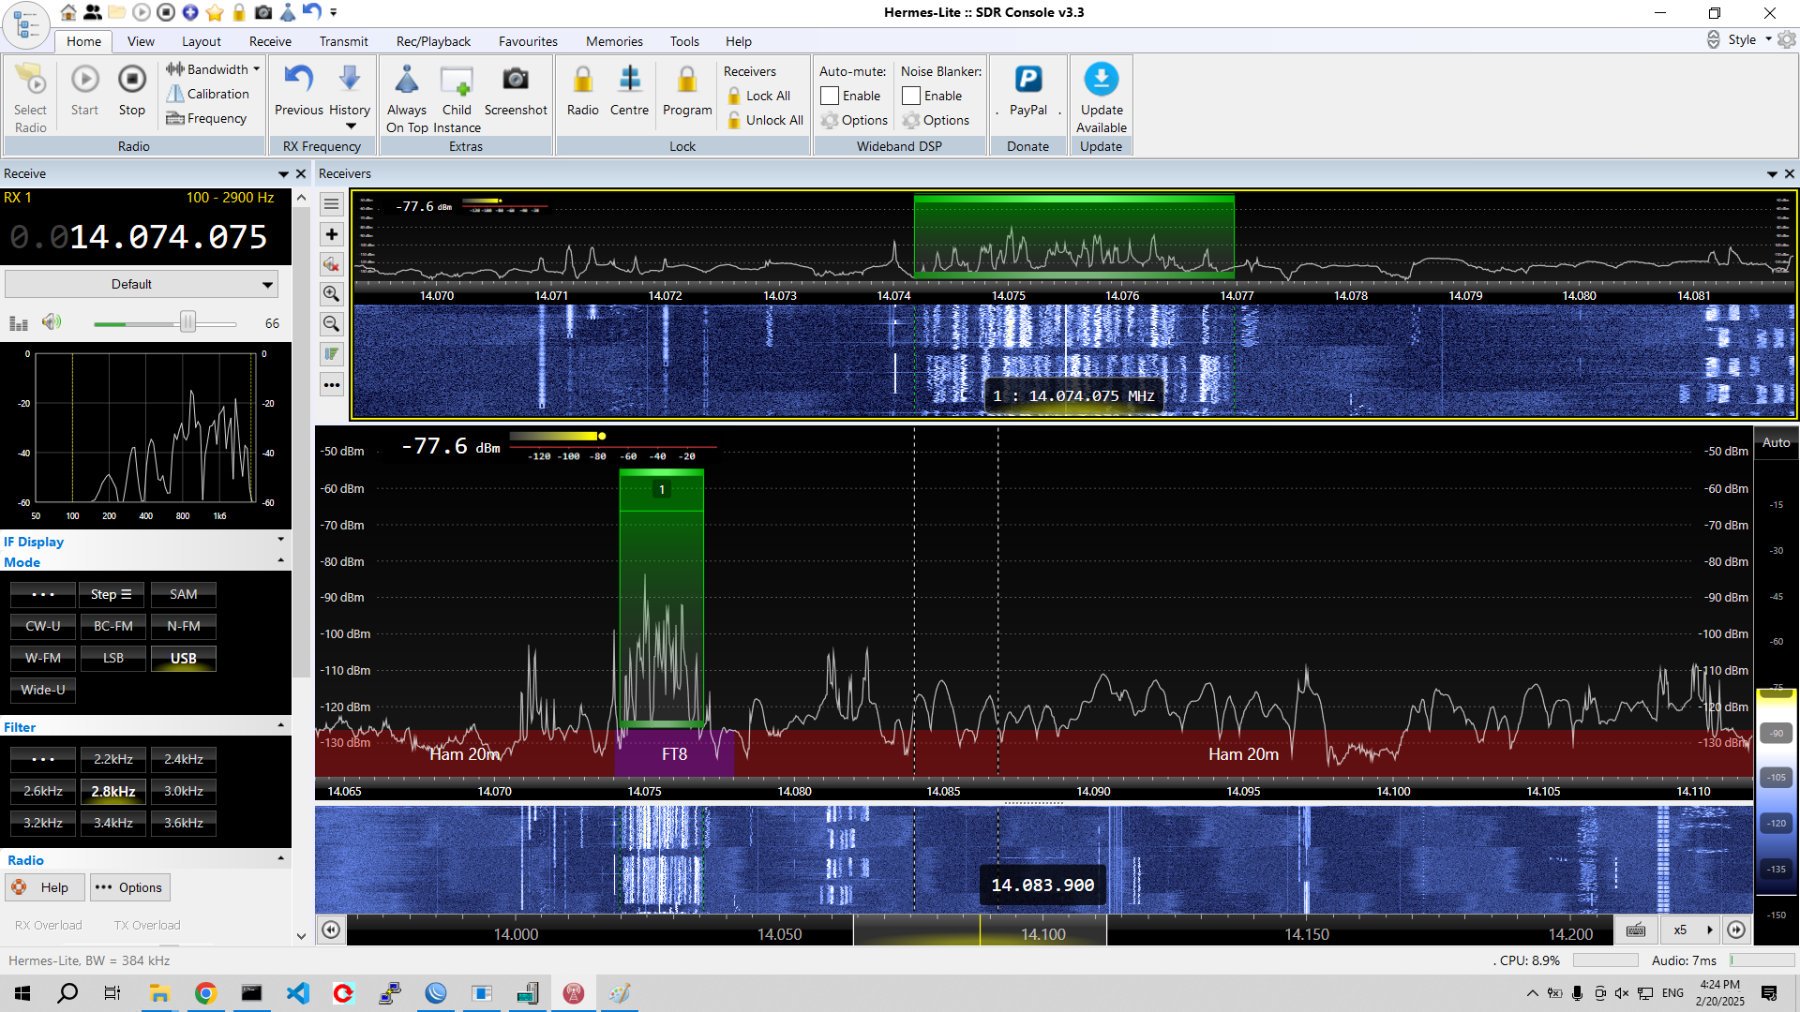Viewport: 1800px width, 1012px height.
Task: Mute audio with the speaker icon
Action: [x=52, y=322]
